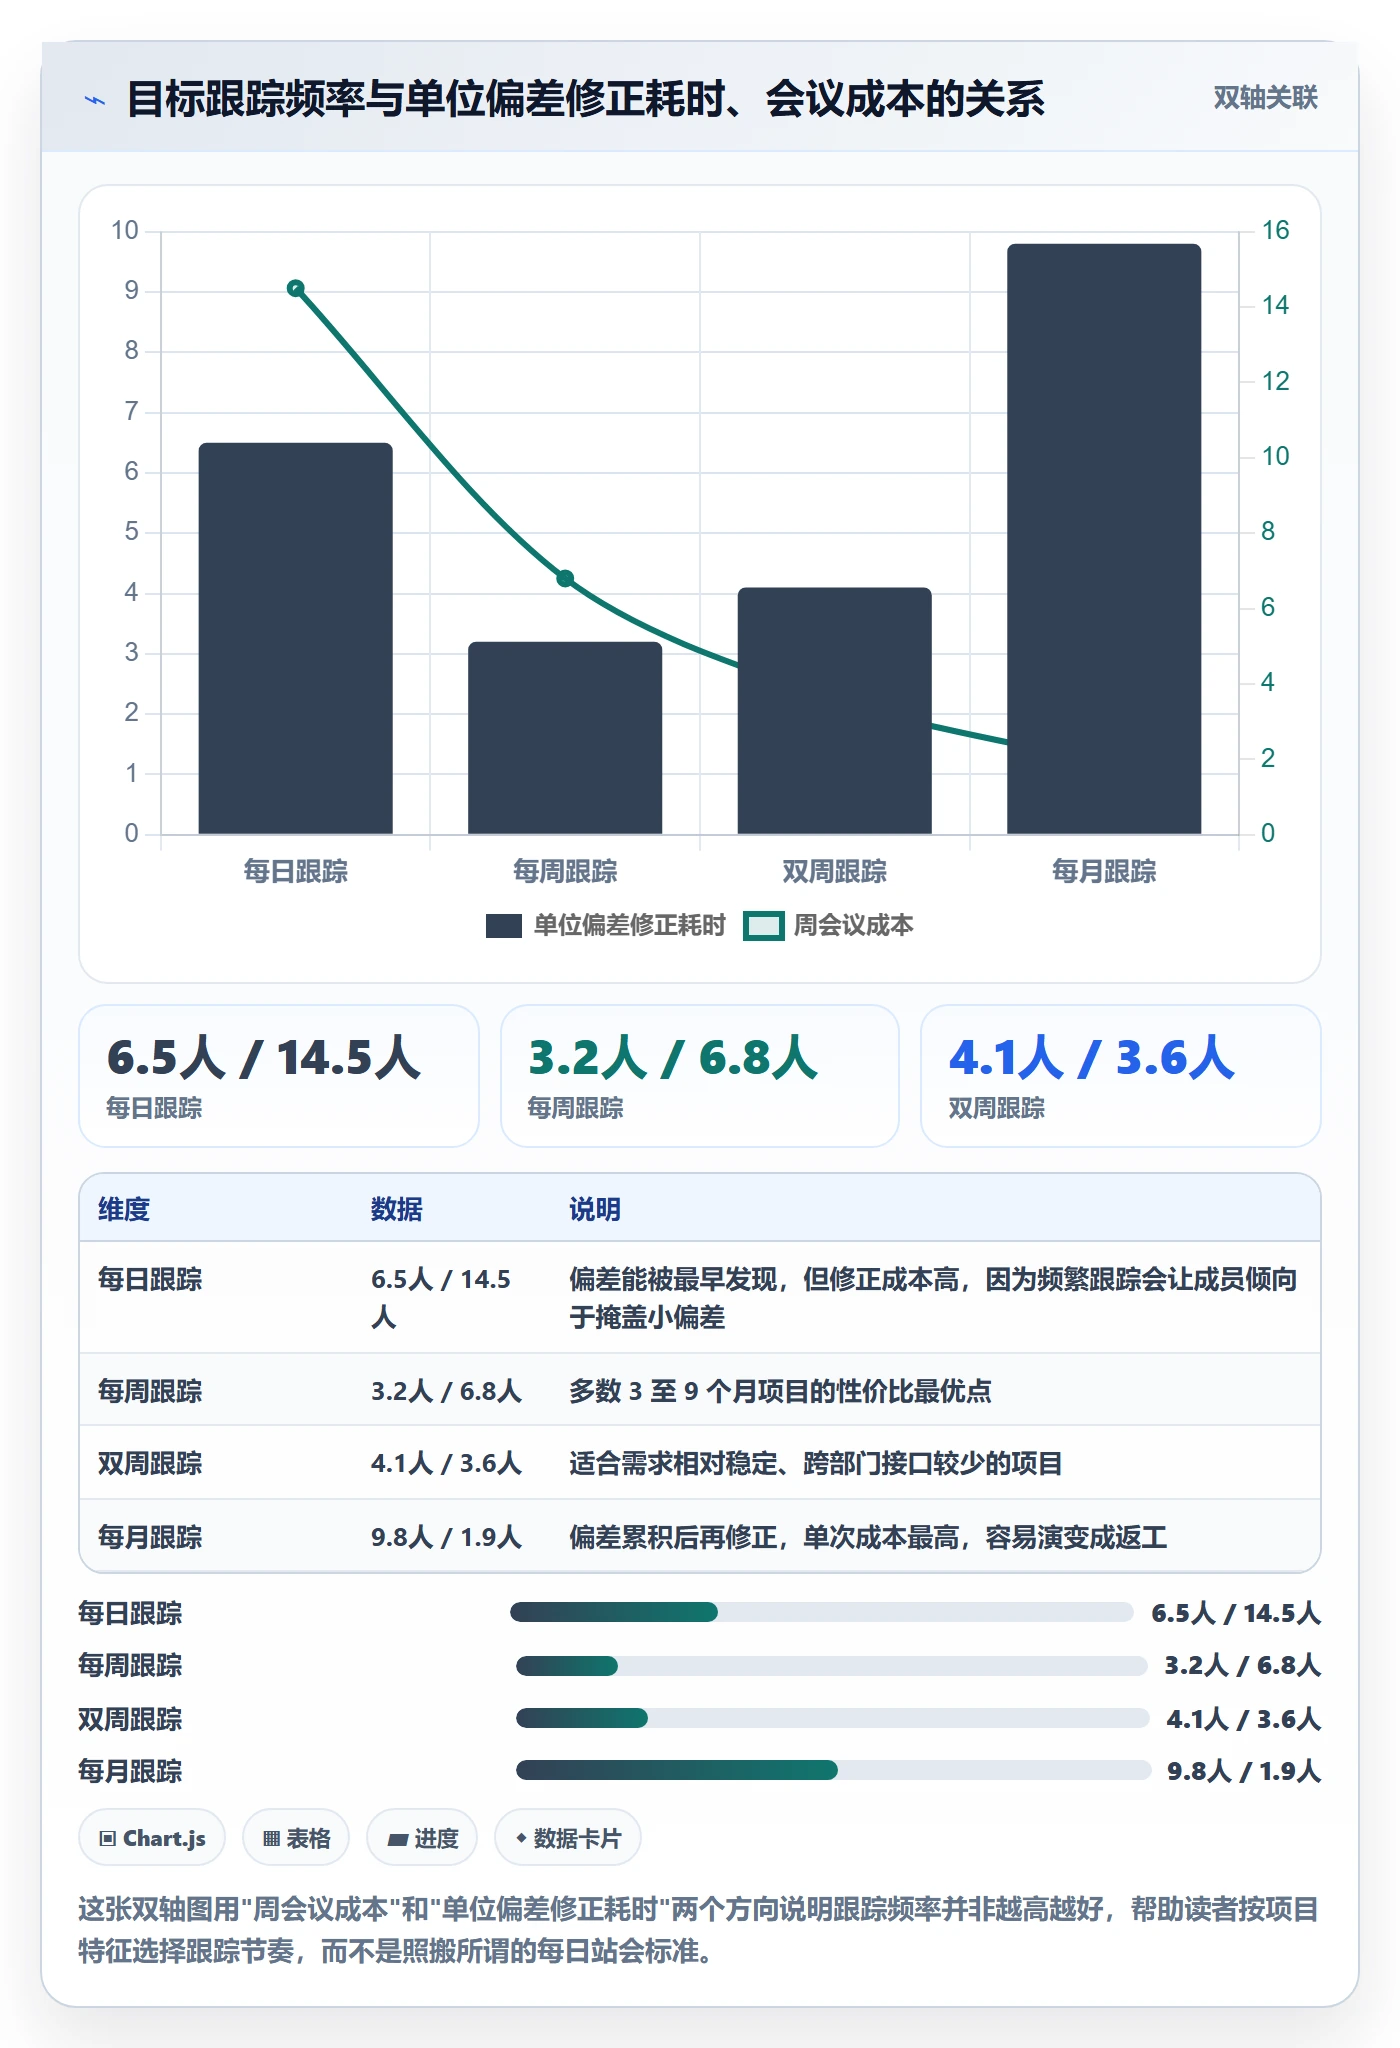Image resolution: width=1400 pixels, height=2048 pixels.
Task: Click the footer description paragraph
Action: (698, 1930)
